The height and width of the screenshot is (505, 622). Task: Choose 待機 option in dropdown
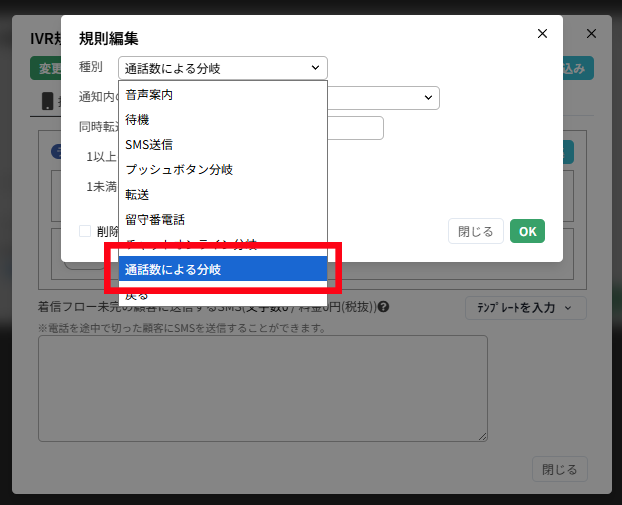[x=223, y=120]
